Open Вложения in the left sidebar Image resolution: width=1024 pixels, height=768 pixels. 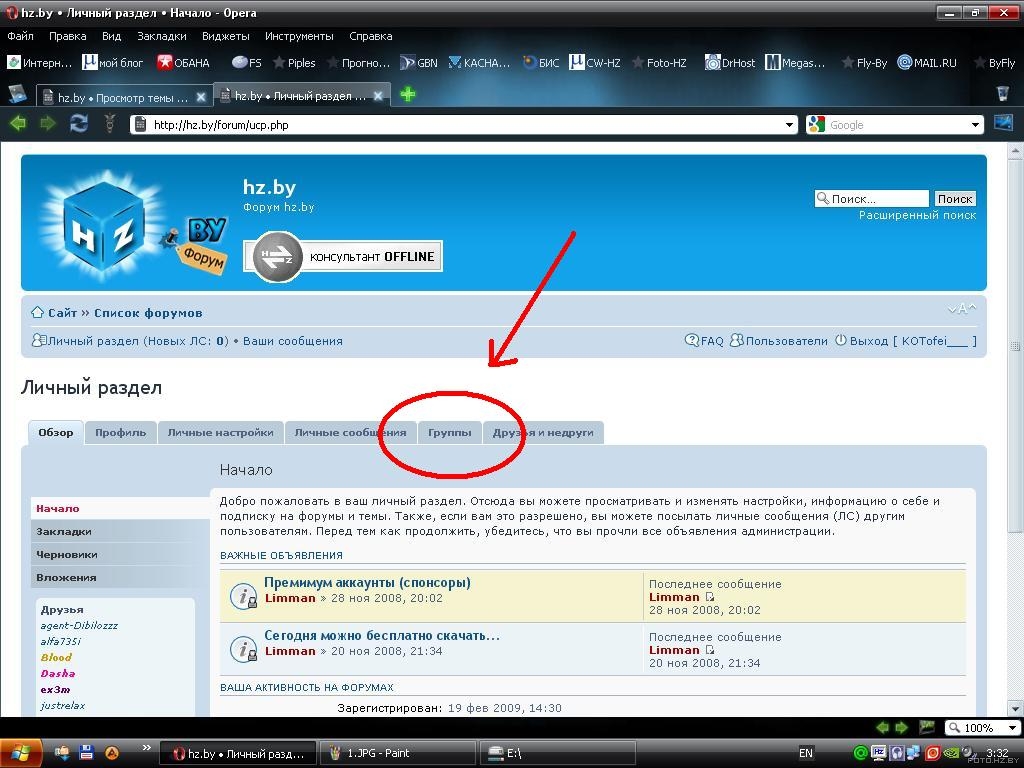point(120,577)
